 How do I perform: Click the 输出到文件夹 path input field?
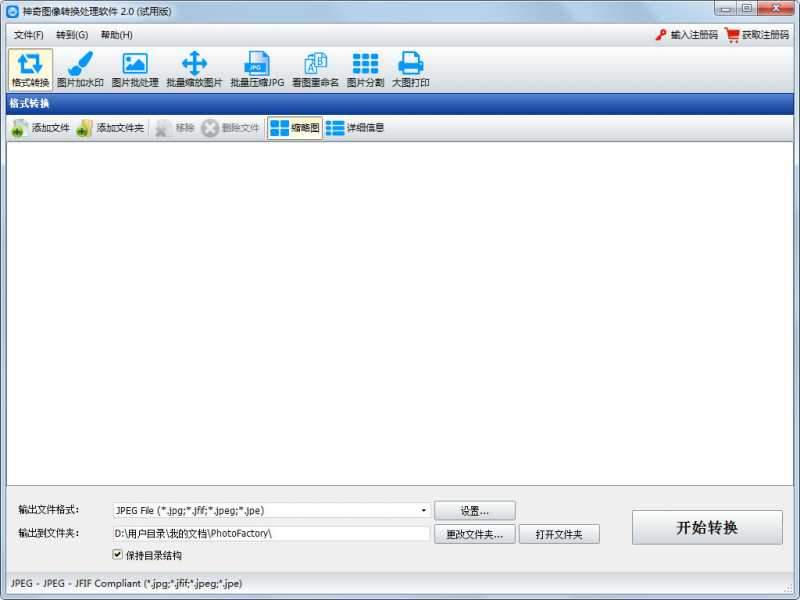270,534
